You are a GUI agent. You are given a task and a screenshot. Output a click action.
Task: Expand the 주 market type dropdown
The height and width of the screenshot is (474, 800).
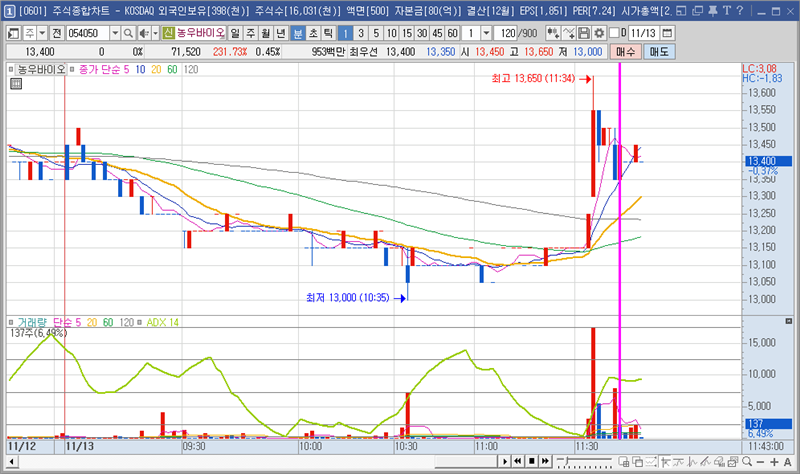click(x=38, y=33)
